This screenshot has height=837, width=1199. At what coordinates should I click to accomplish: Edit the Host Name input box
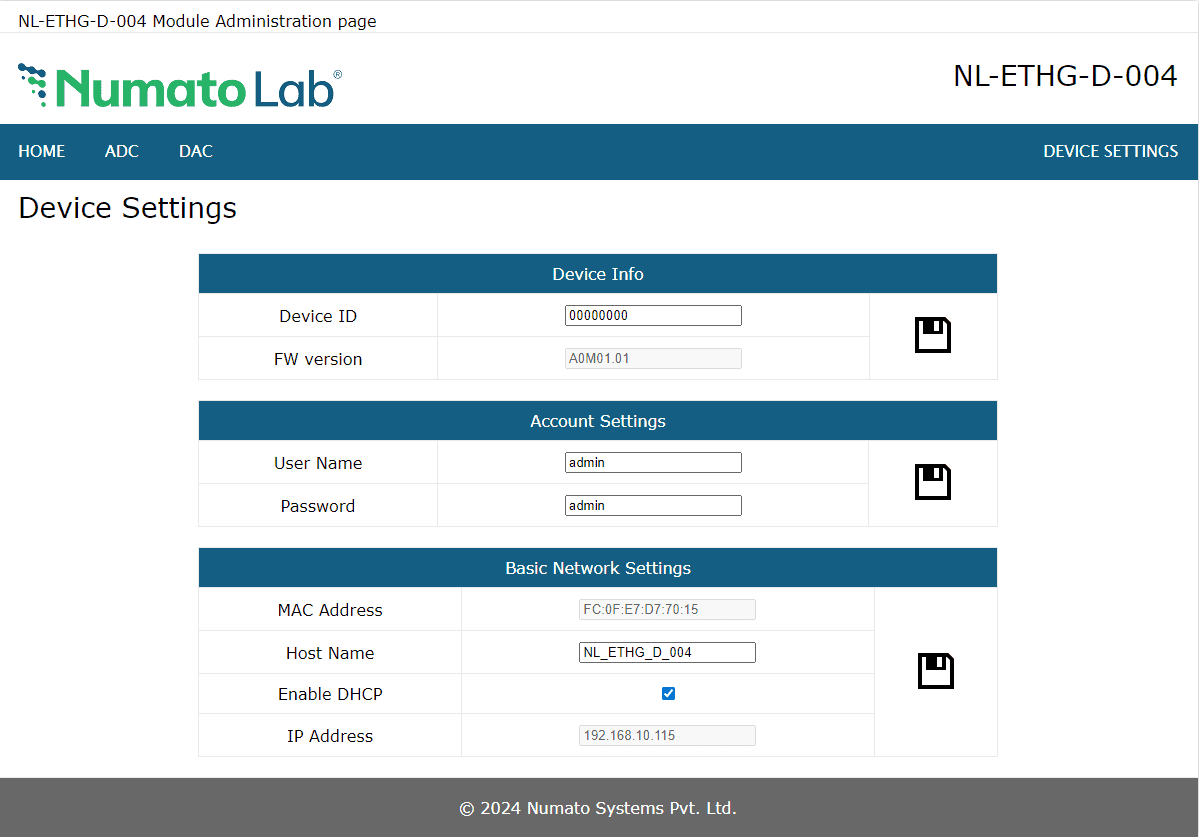coord(667,652)
